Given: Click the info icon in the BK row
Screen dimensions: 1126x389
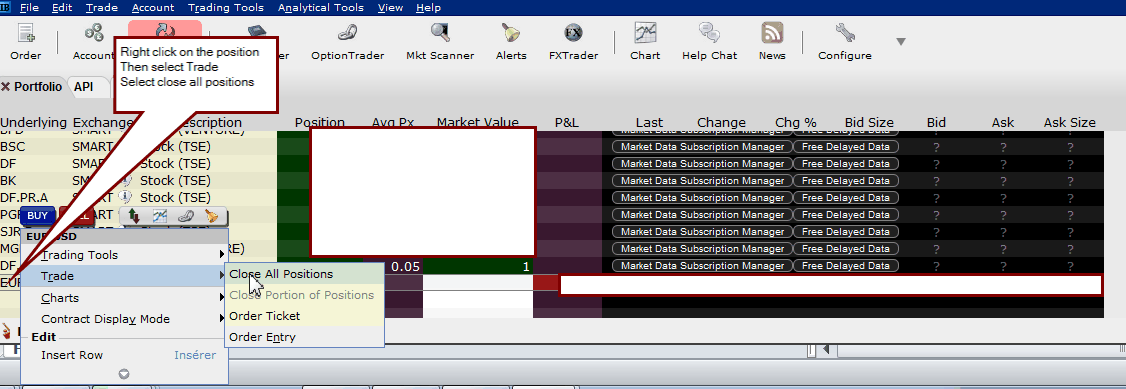Looking at the screenshot, I should 126,181.
